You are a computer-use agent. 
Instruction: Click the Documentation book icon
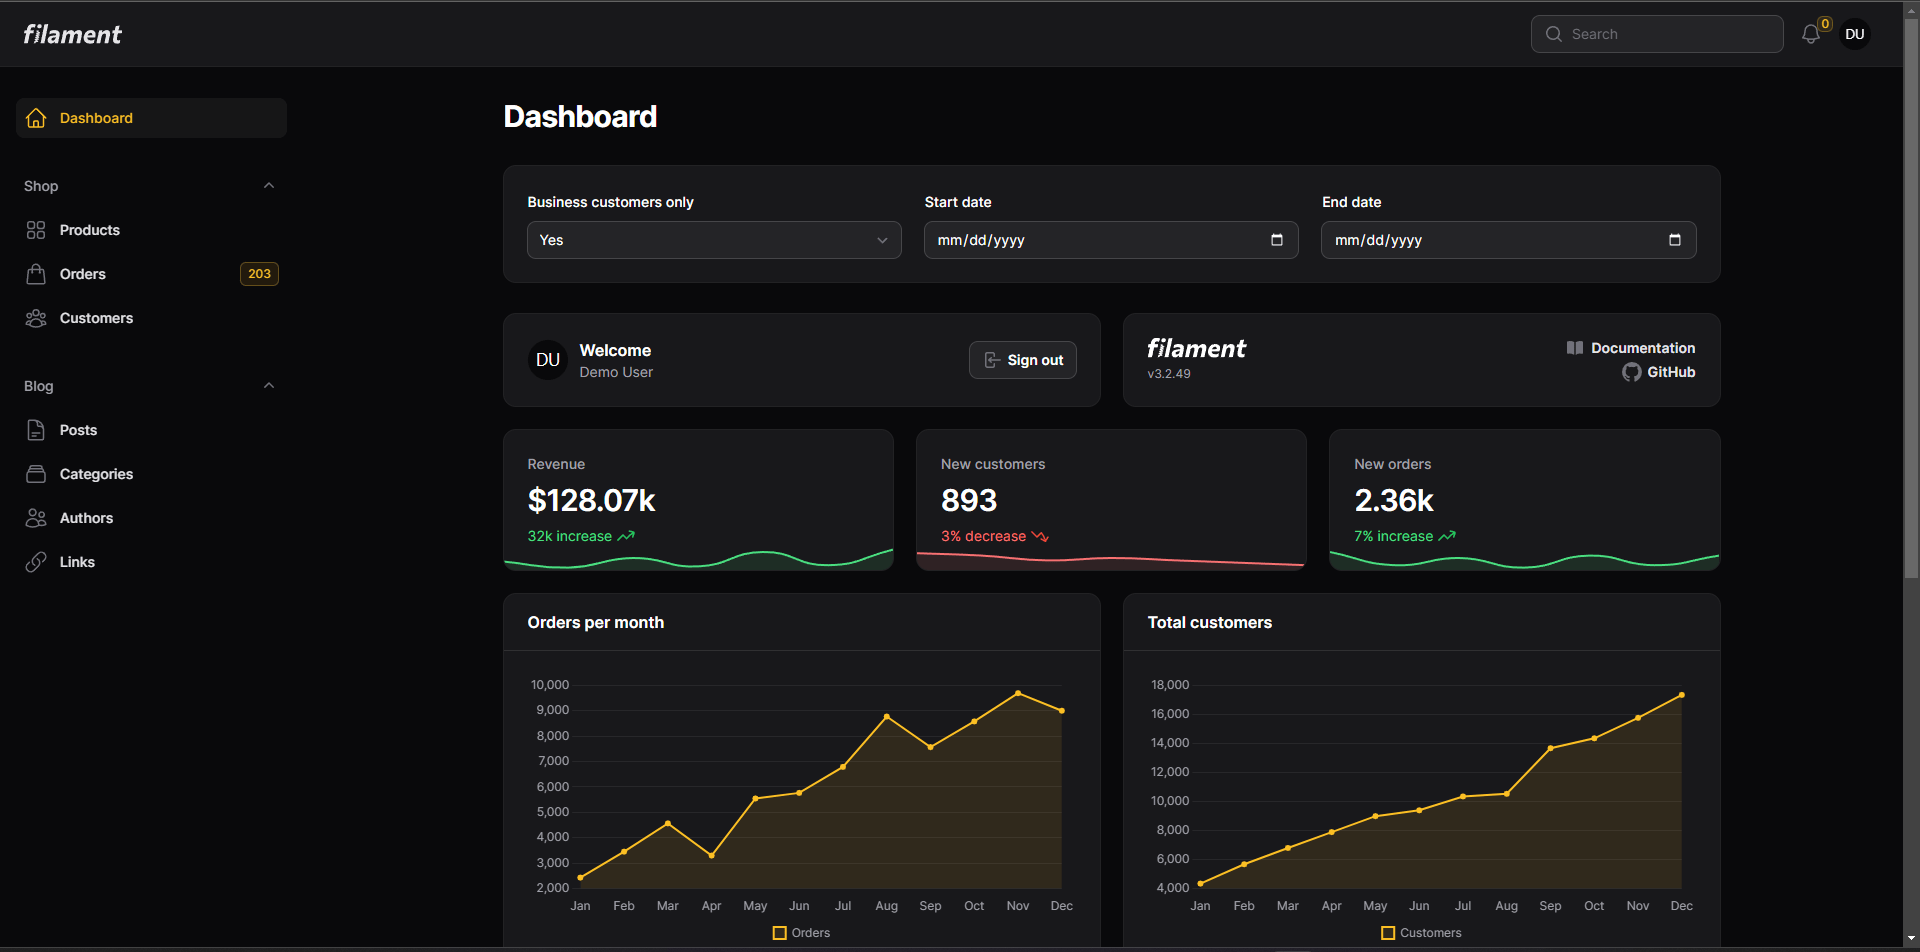pyautogui.click(x=1575, y=348)
